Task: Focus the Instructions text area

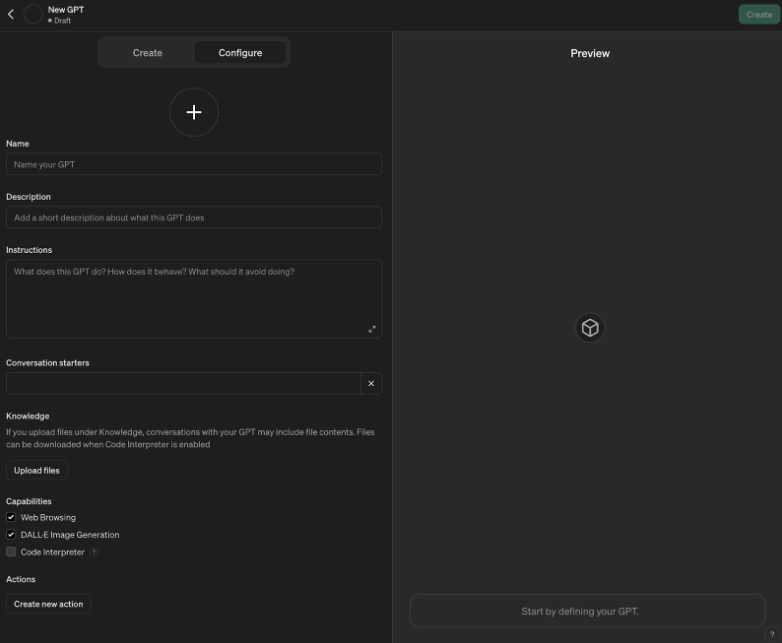Action: [x=194, y=299]
